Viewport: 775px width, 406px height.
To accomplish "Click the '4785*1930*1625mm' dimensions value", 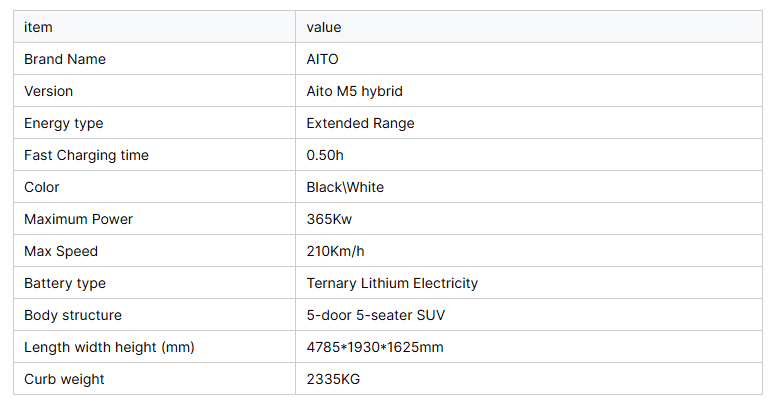I will (375, 347).
